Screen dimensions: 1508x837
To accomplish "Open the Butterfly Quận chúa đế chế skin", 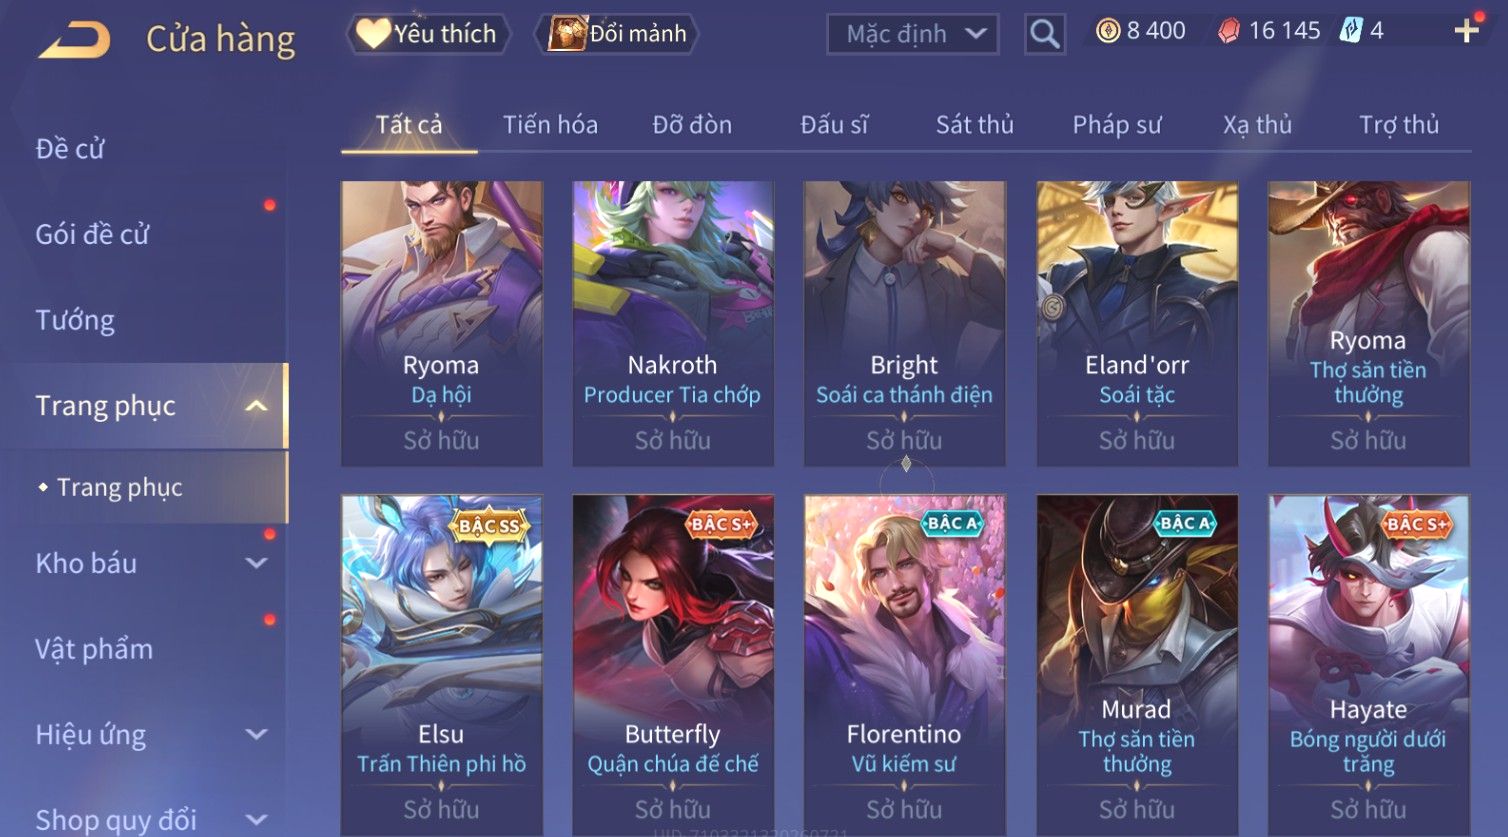I will pos(673,664).
